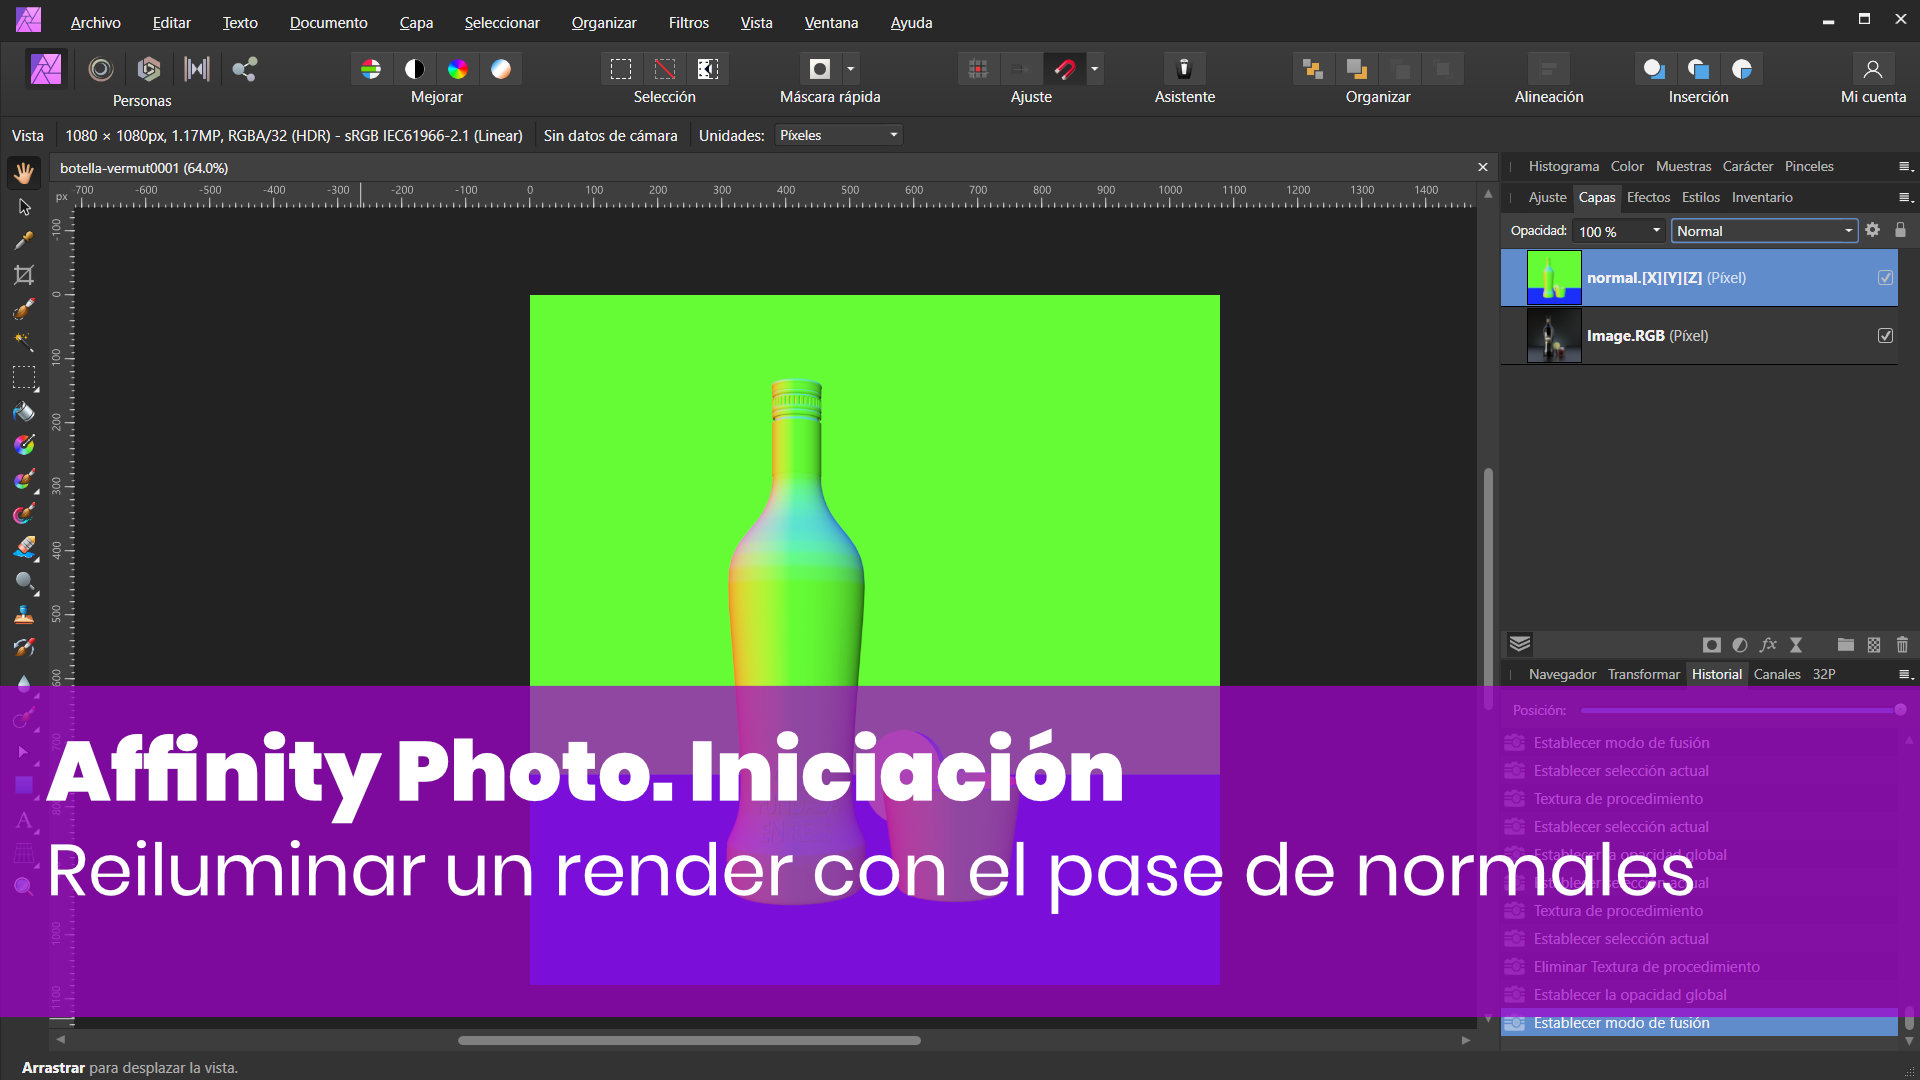Image resolution: width=1920 pixels, height=1080 pixels.
Task: Select the Move tool arrow
Action: click(x=24, y=207)
